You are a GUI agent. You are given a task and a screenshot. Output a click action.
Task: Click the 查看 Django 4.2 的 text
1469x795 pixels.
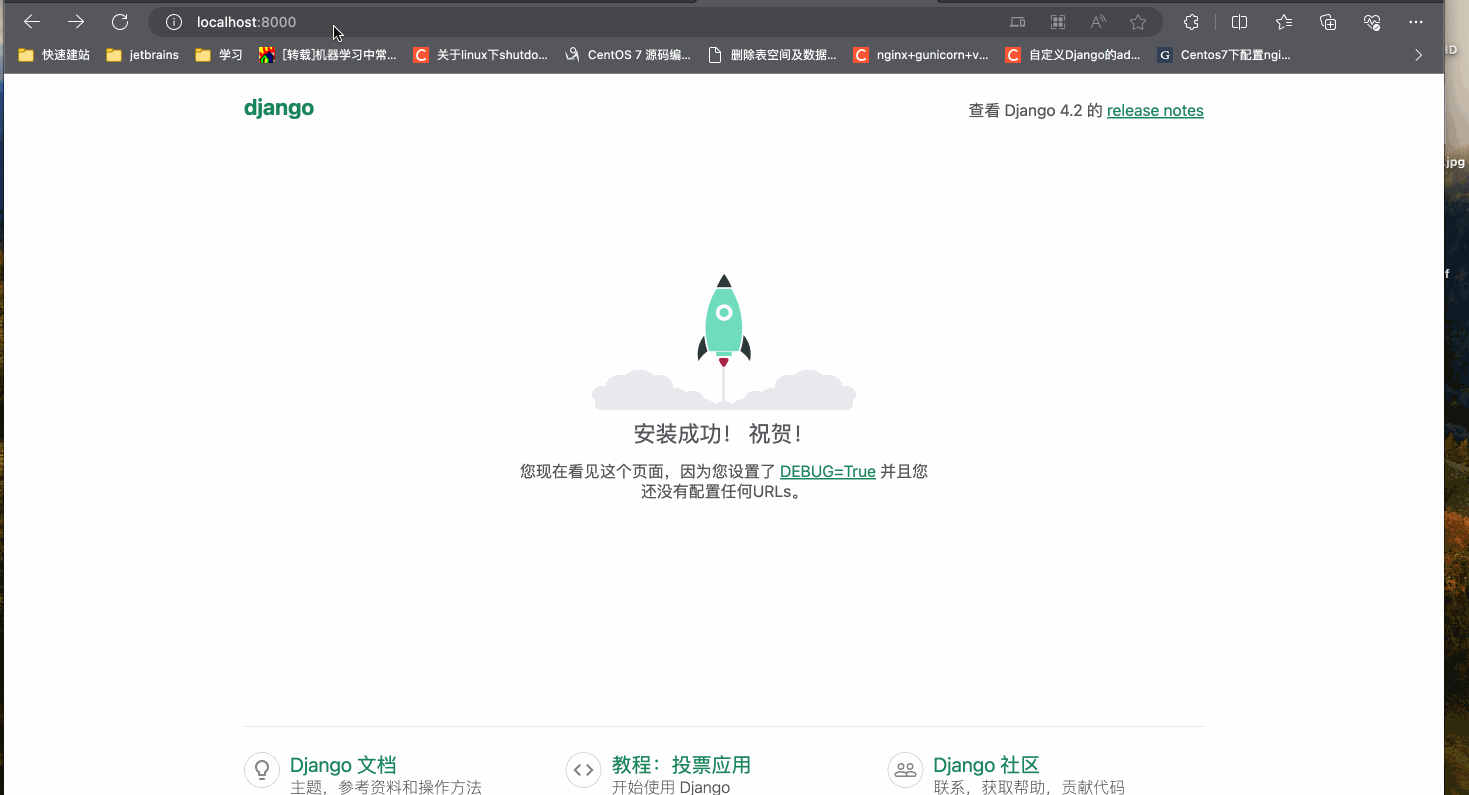1035,111
